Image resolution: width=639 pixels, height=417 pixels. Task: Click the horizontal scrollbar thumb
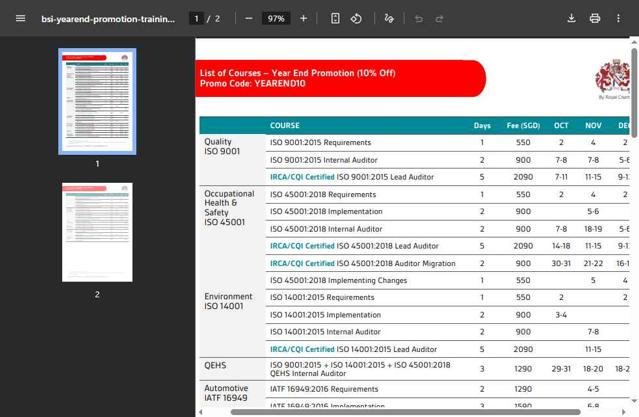[405, 412]
